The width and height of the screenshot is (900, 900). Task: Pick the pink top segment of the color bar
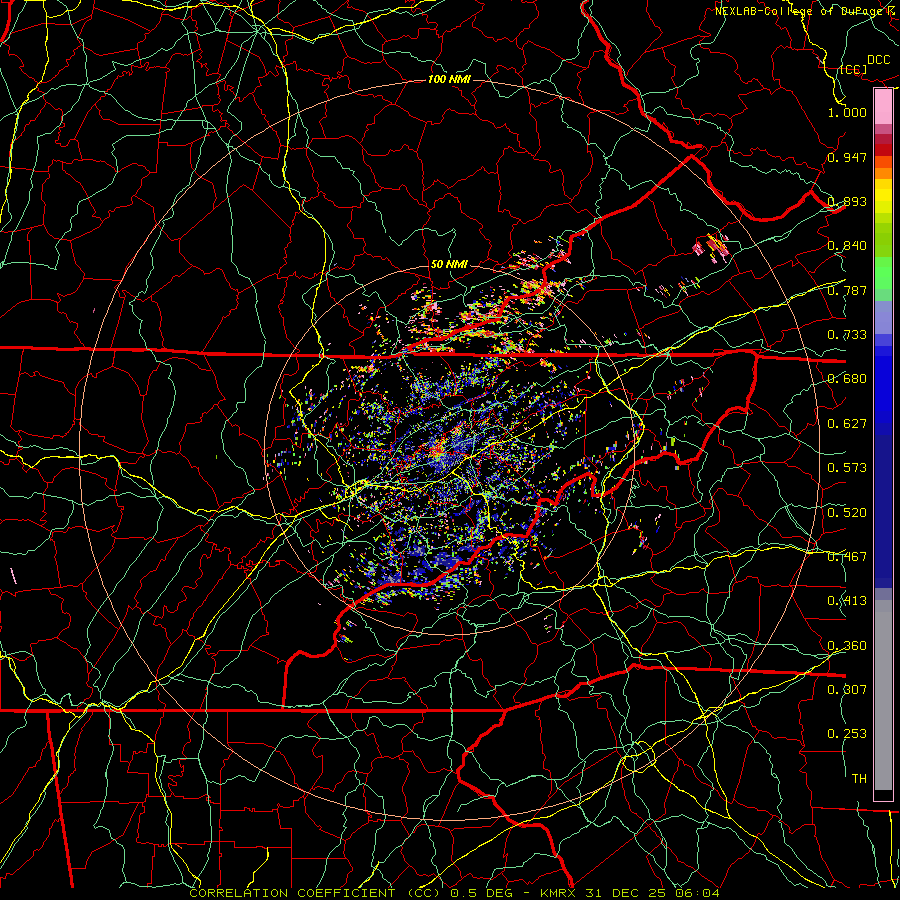click(x=883, y=107)
